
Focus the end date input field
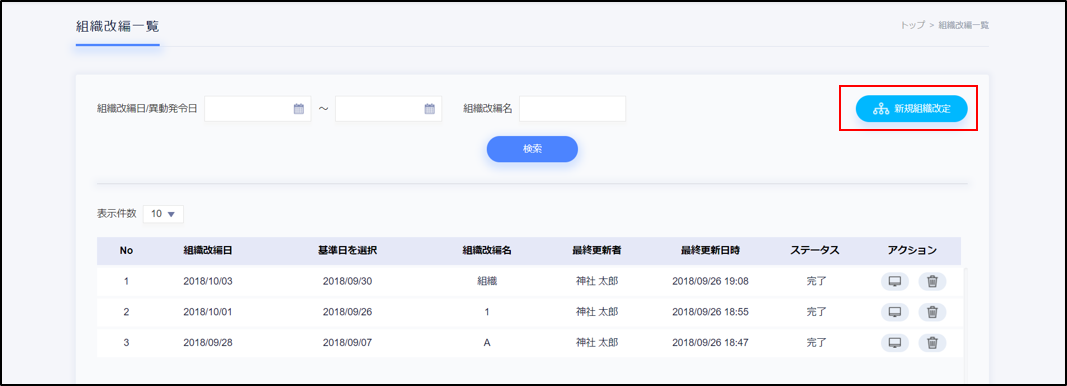389,109
